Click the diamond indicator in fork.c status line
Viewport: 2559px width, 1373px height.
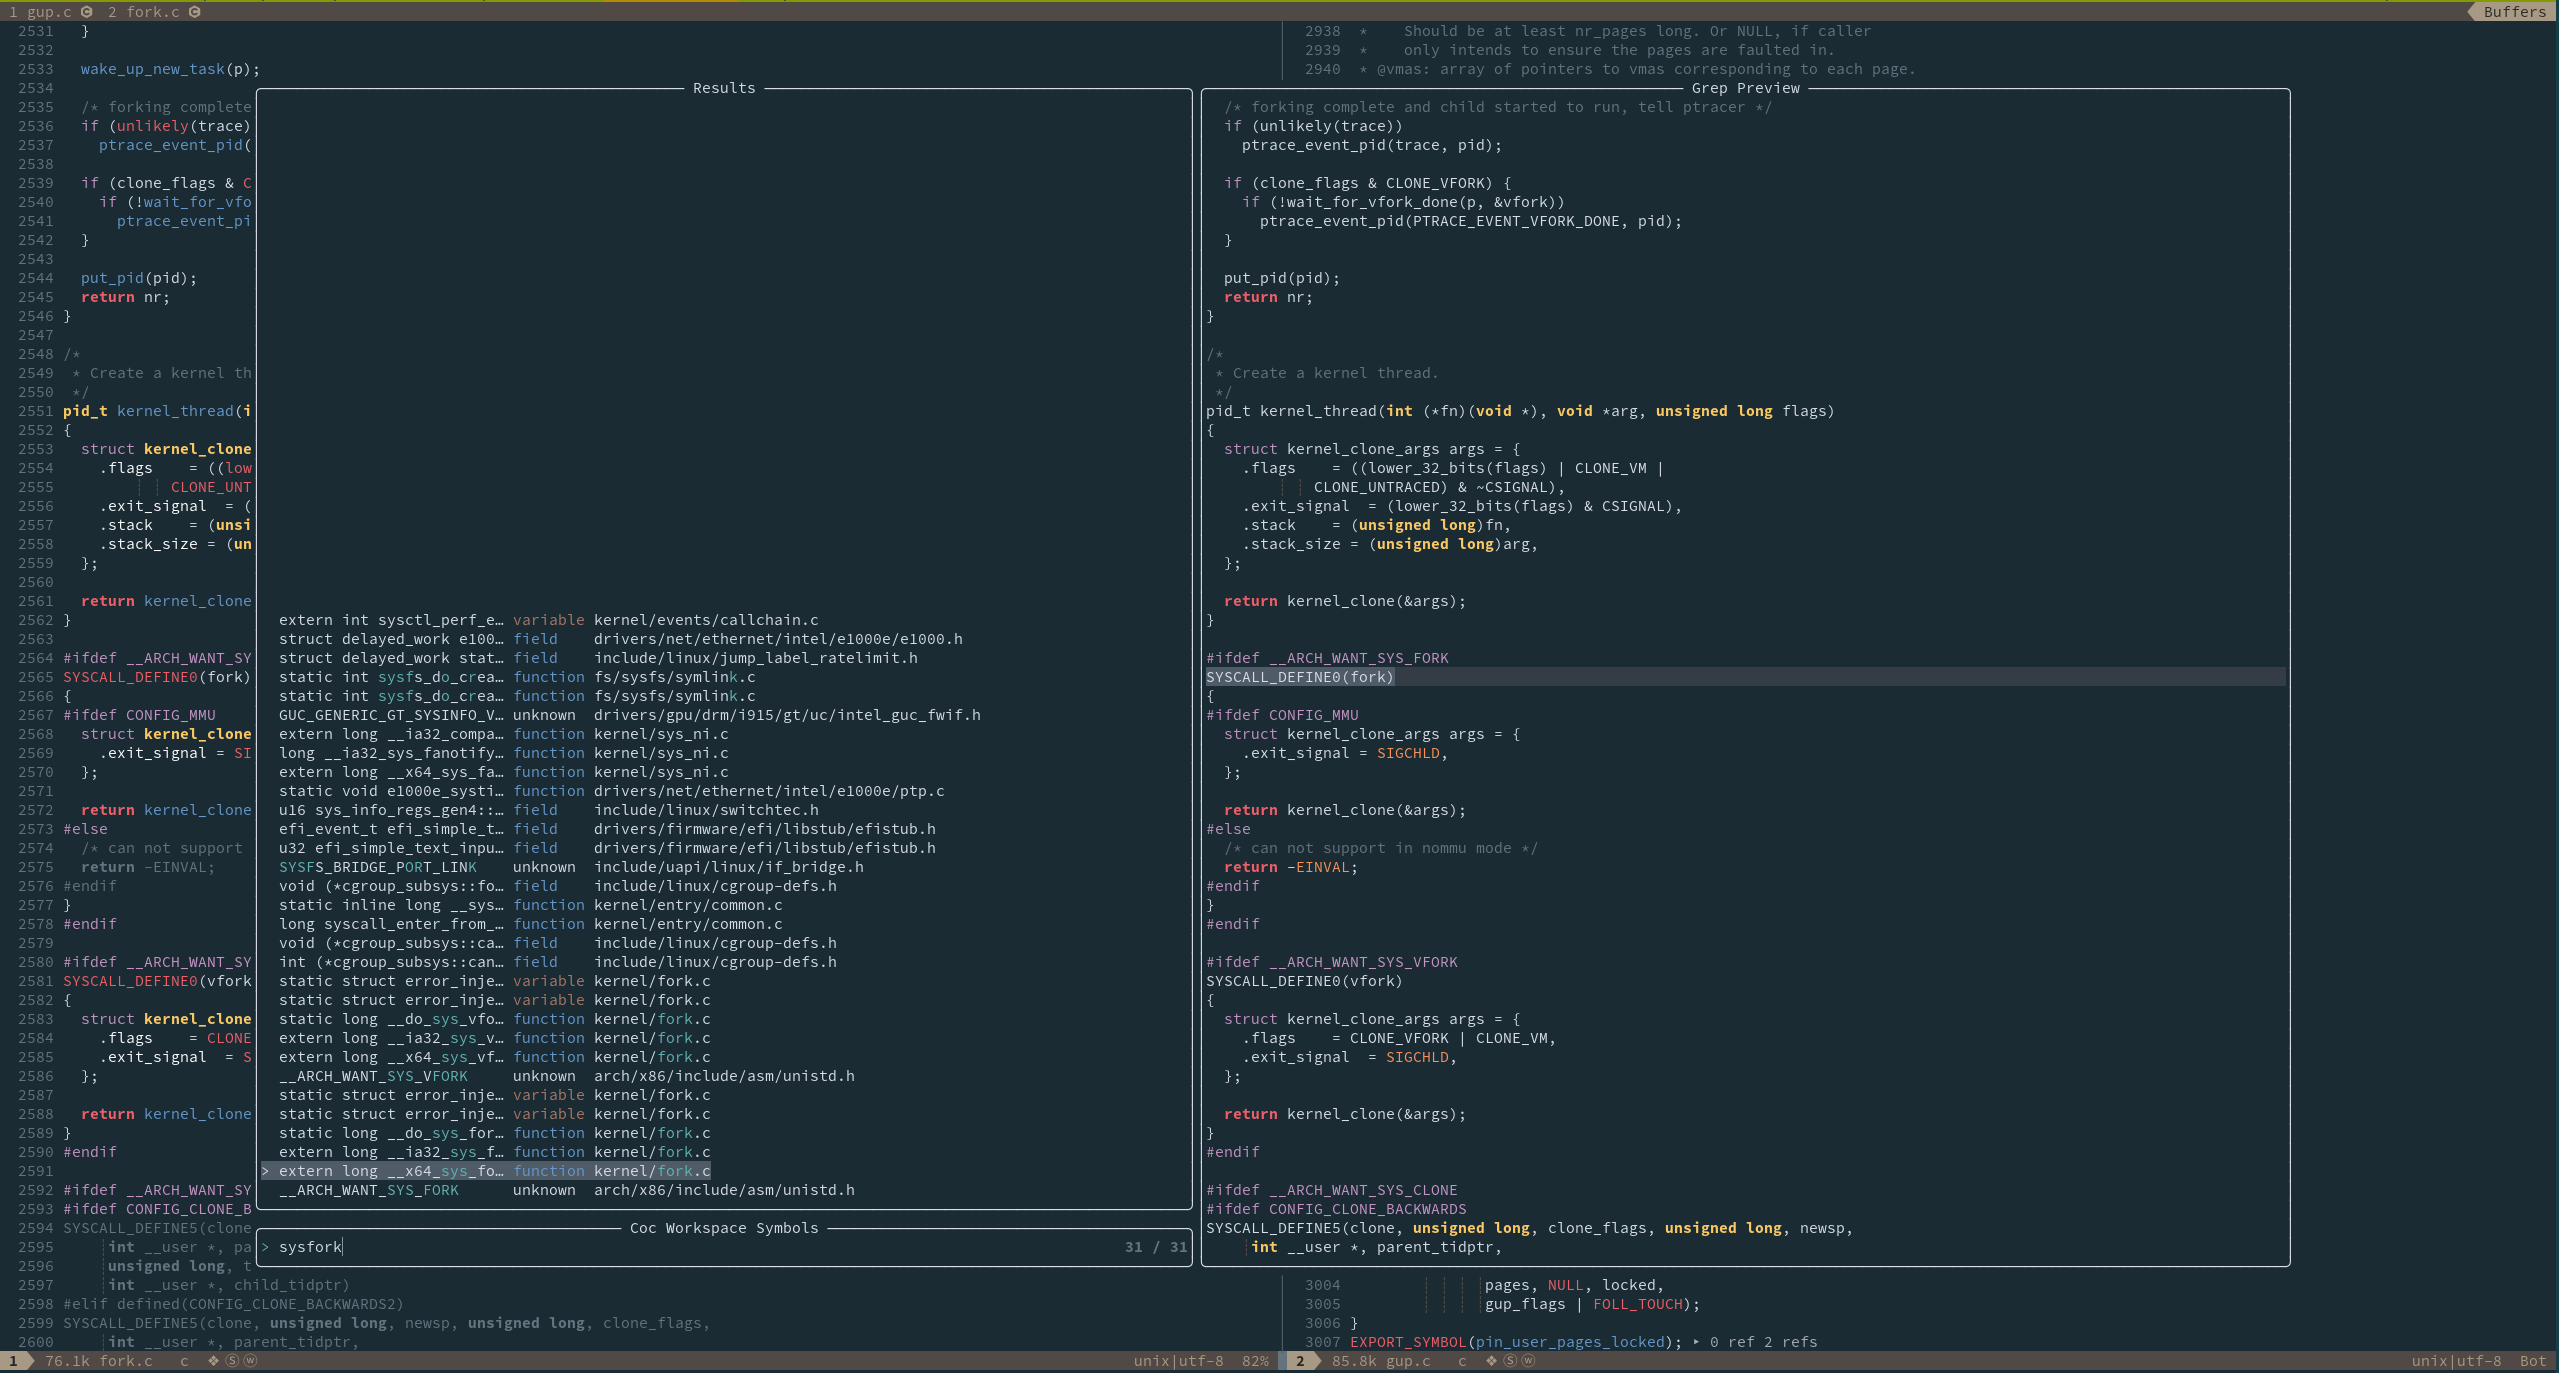click(213, 1361)
